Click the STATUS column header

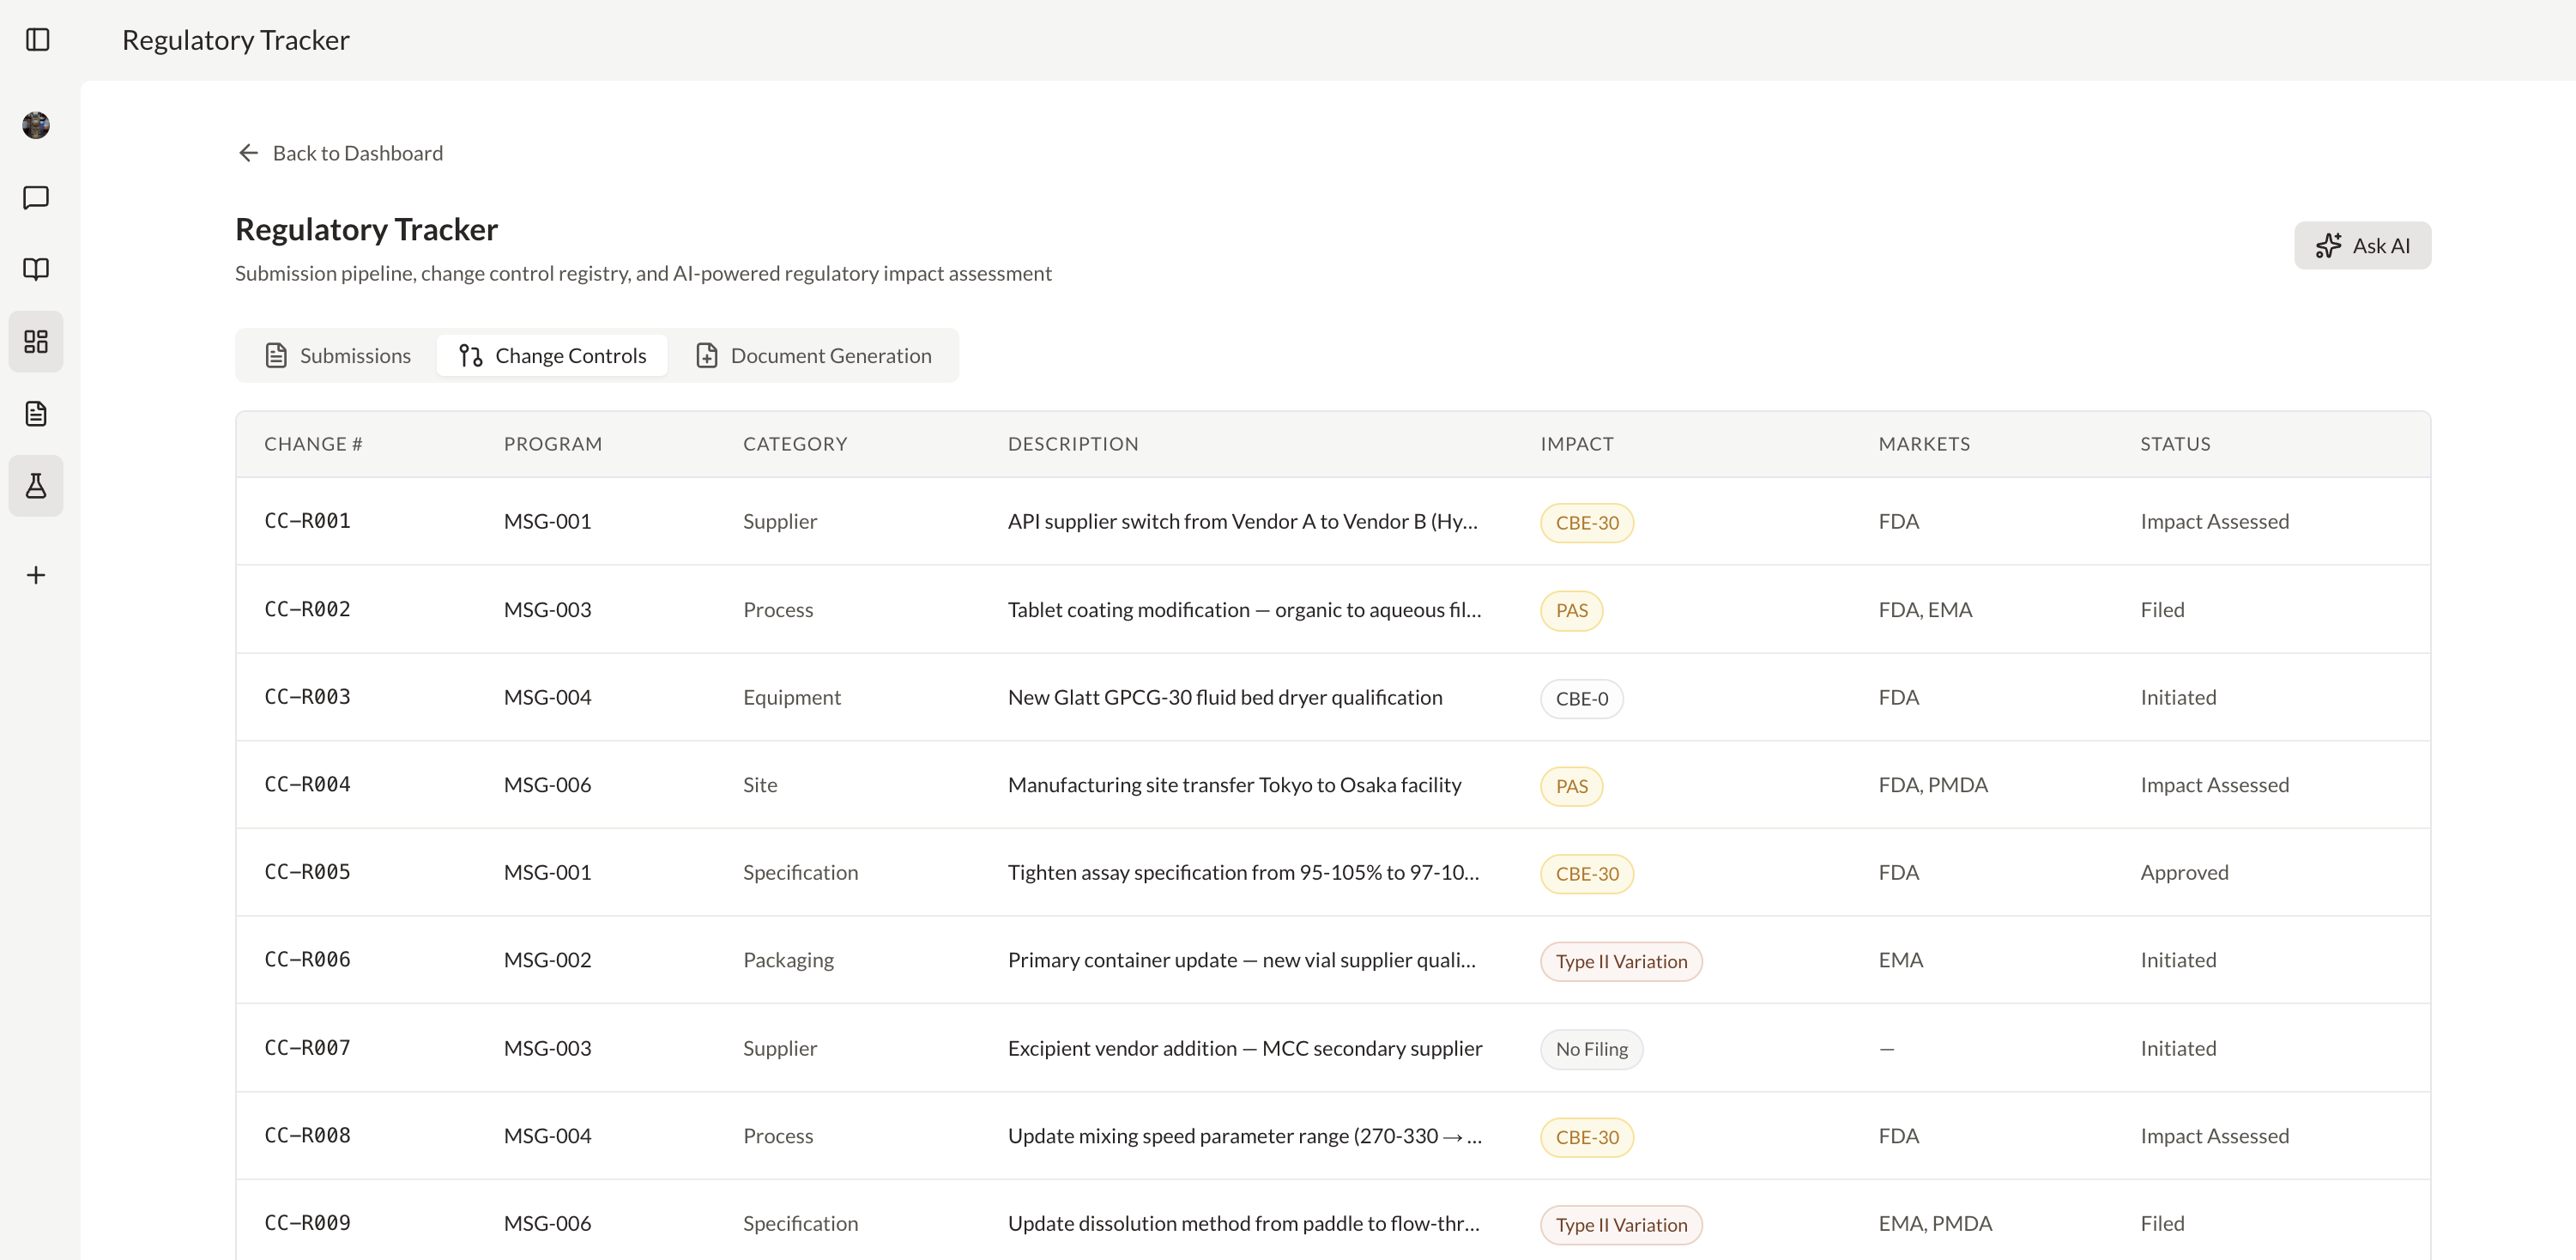pyautogui.click(x=2175, y=444)
